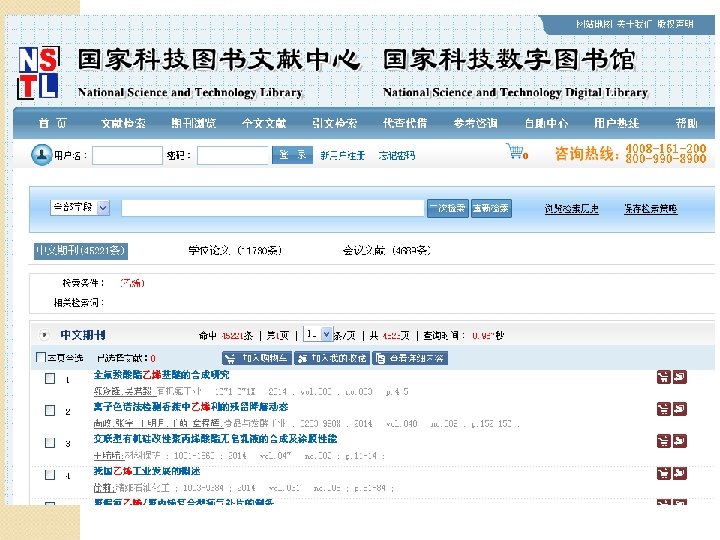Tick checkbox for result 3
This screenshot has height=540, width=720.
(x=50, y=442)
